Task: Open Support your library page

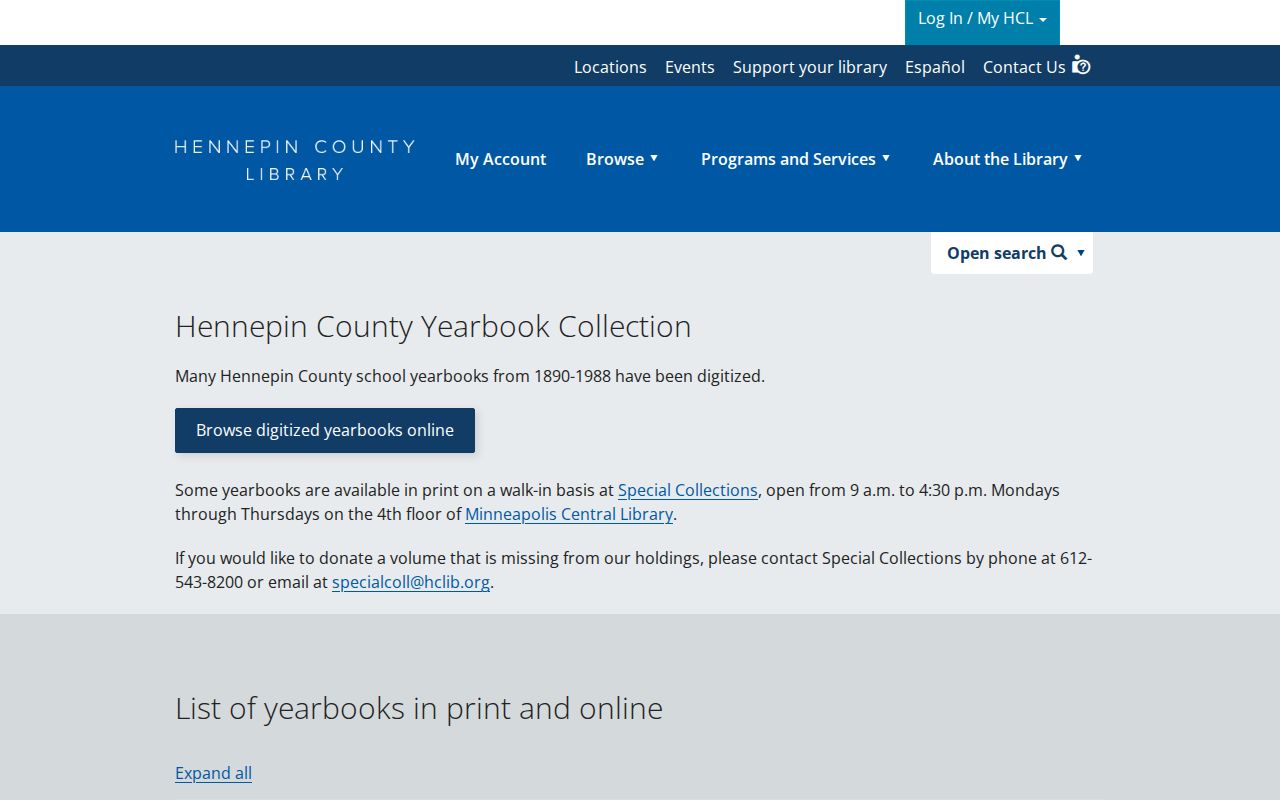Action: click(x=810, y=67)
